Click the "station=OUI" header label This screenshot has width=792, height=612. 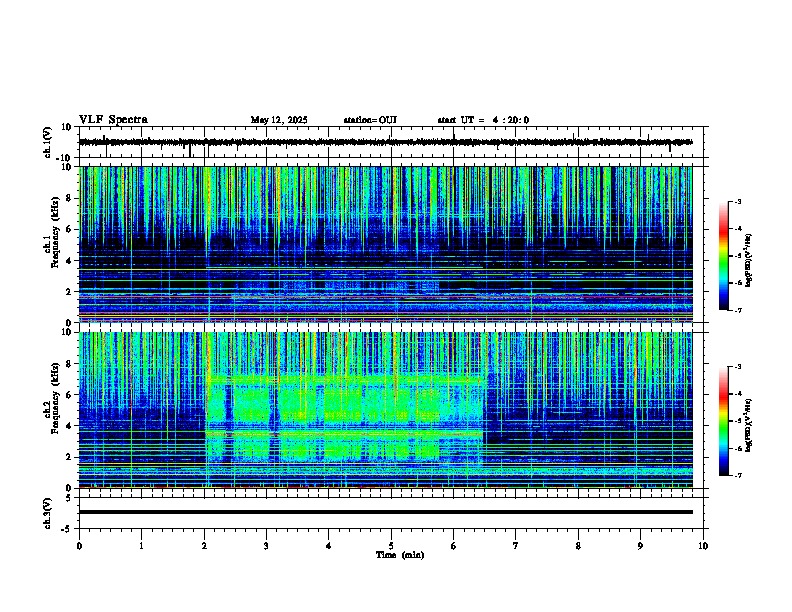coord(370,120)
